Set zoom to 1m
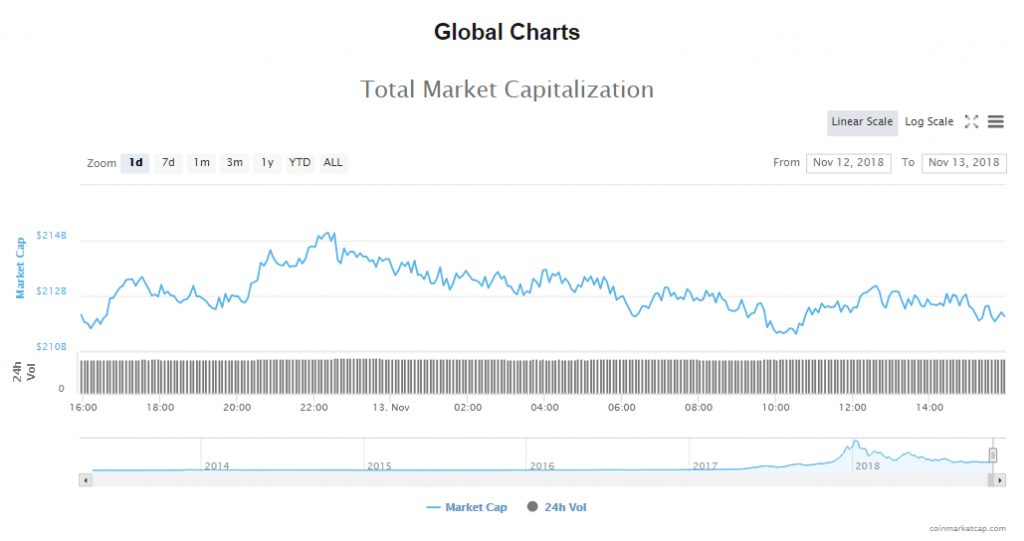Screen dimensions: 1024x541 click(201, 163)
